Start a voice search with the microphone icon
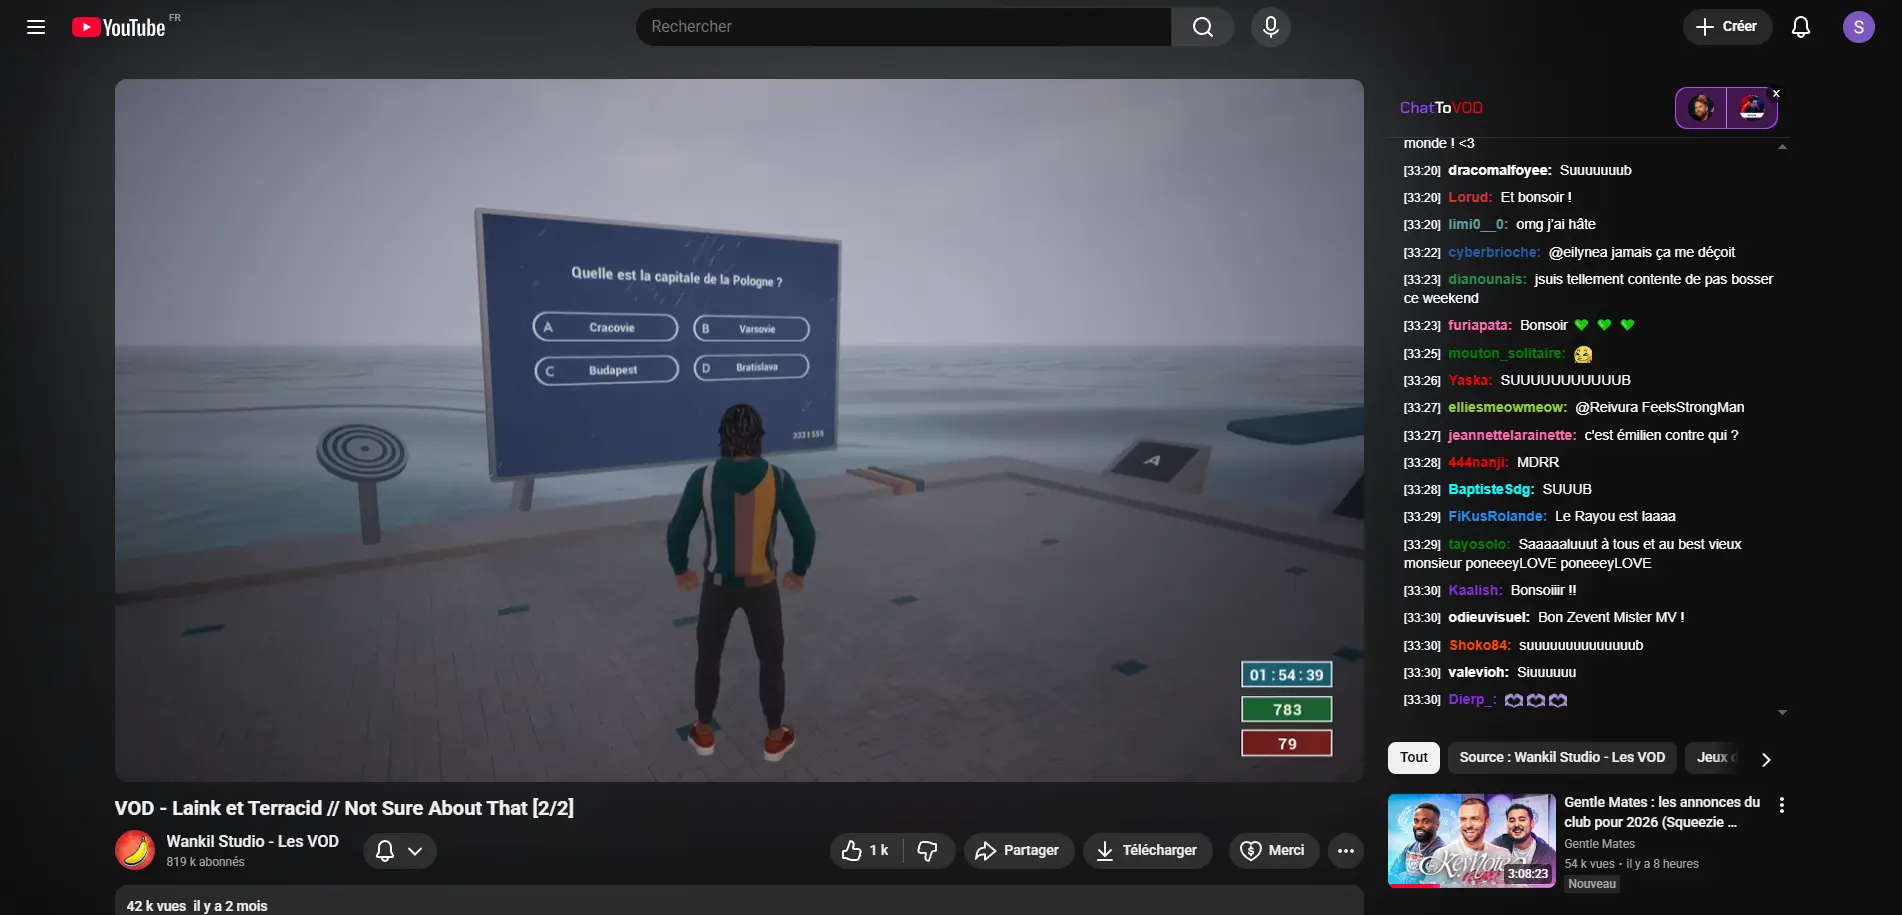The height and width of the screenshot is (915, 1902). [1270, 27]
